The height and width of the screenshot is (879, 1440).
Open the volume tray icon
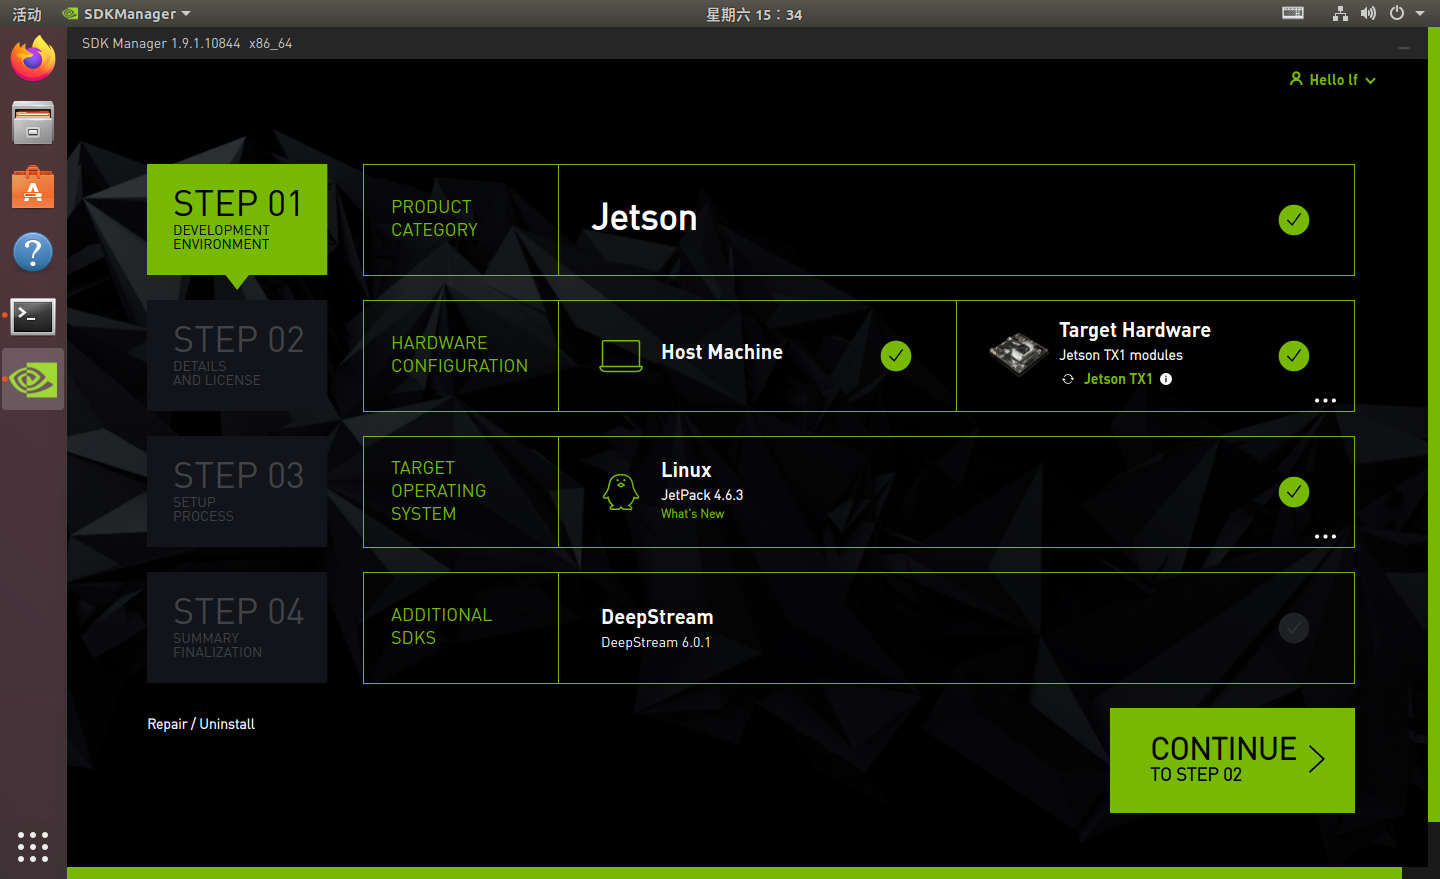click(x=1368, y=13)
